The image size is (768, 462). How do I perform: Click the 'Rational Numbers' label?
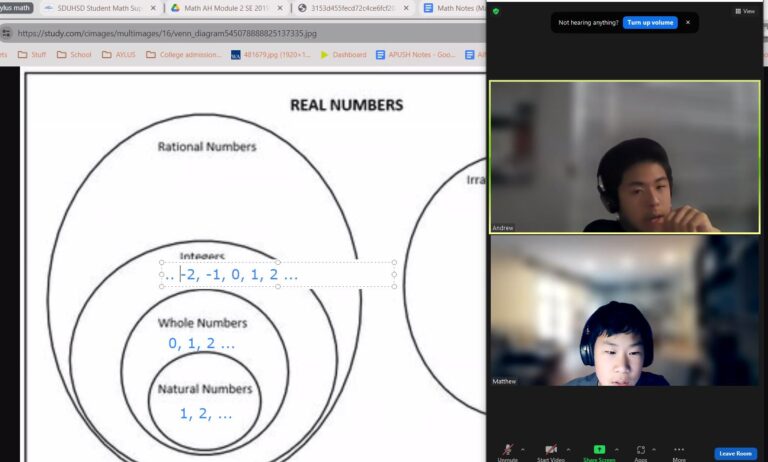click(x=207, y=146)
